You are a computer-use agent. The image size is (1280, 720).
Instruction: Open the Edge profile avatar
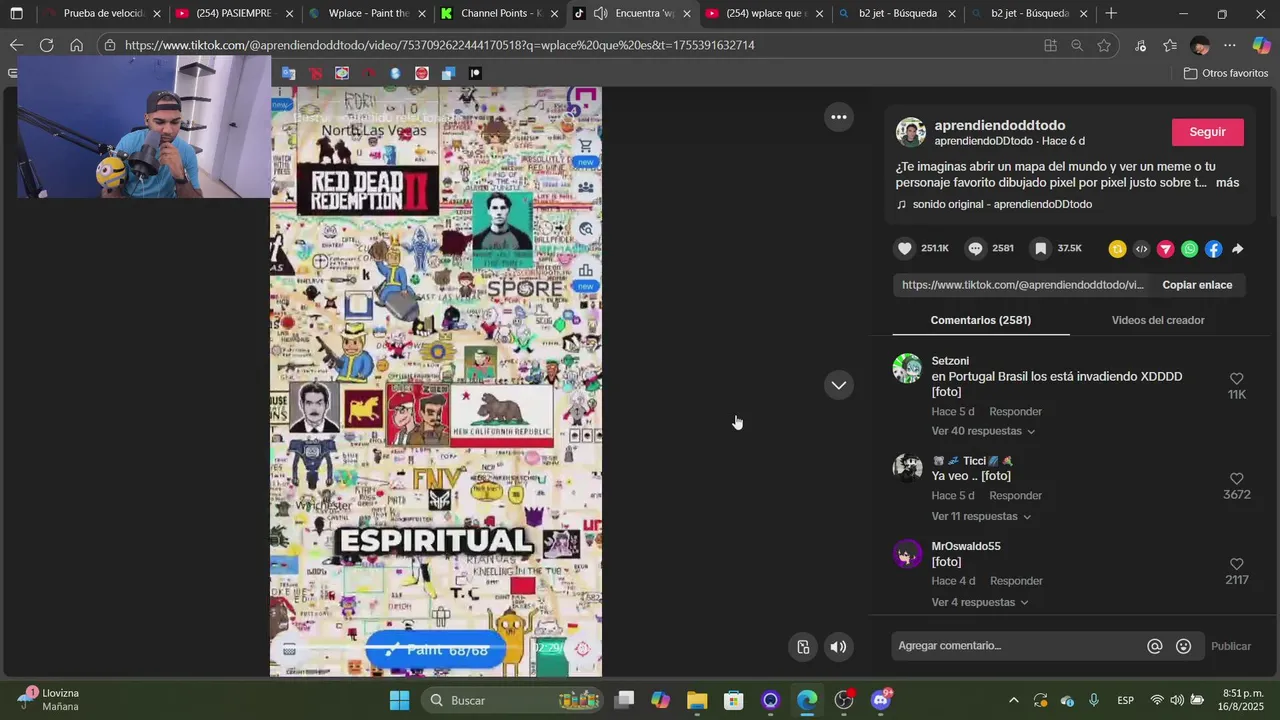[1200, 45]
